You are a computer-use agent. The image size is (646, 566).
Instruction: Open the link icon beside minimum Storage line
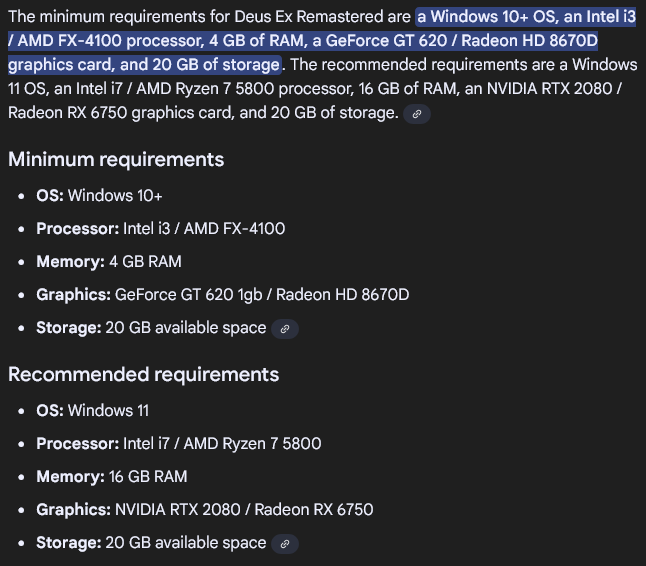(285, 328)
